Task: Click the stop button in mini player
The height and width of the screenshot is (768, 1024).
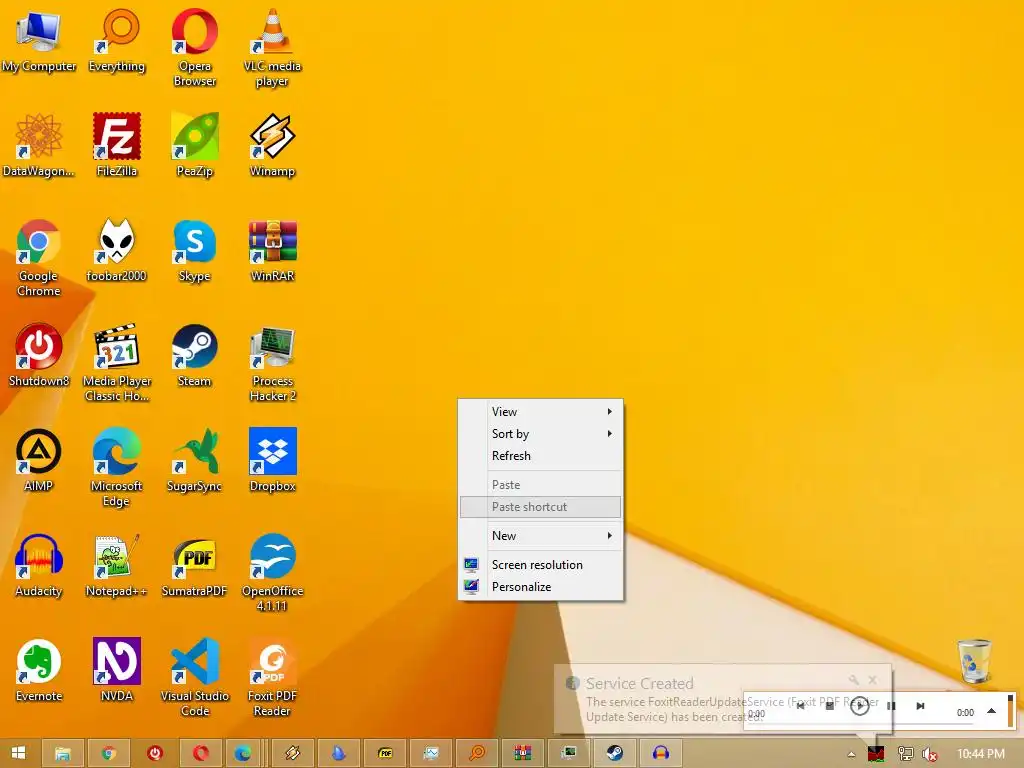Action: (829, 706)
